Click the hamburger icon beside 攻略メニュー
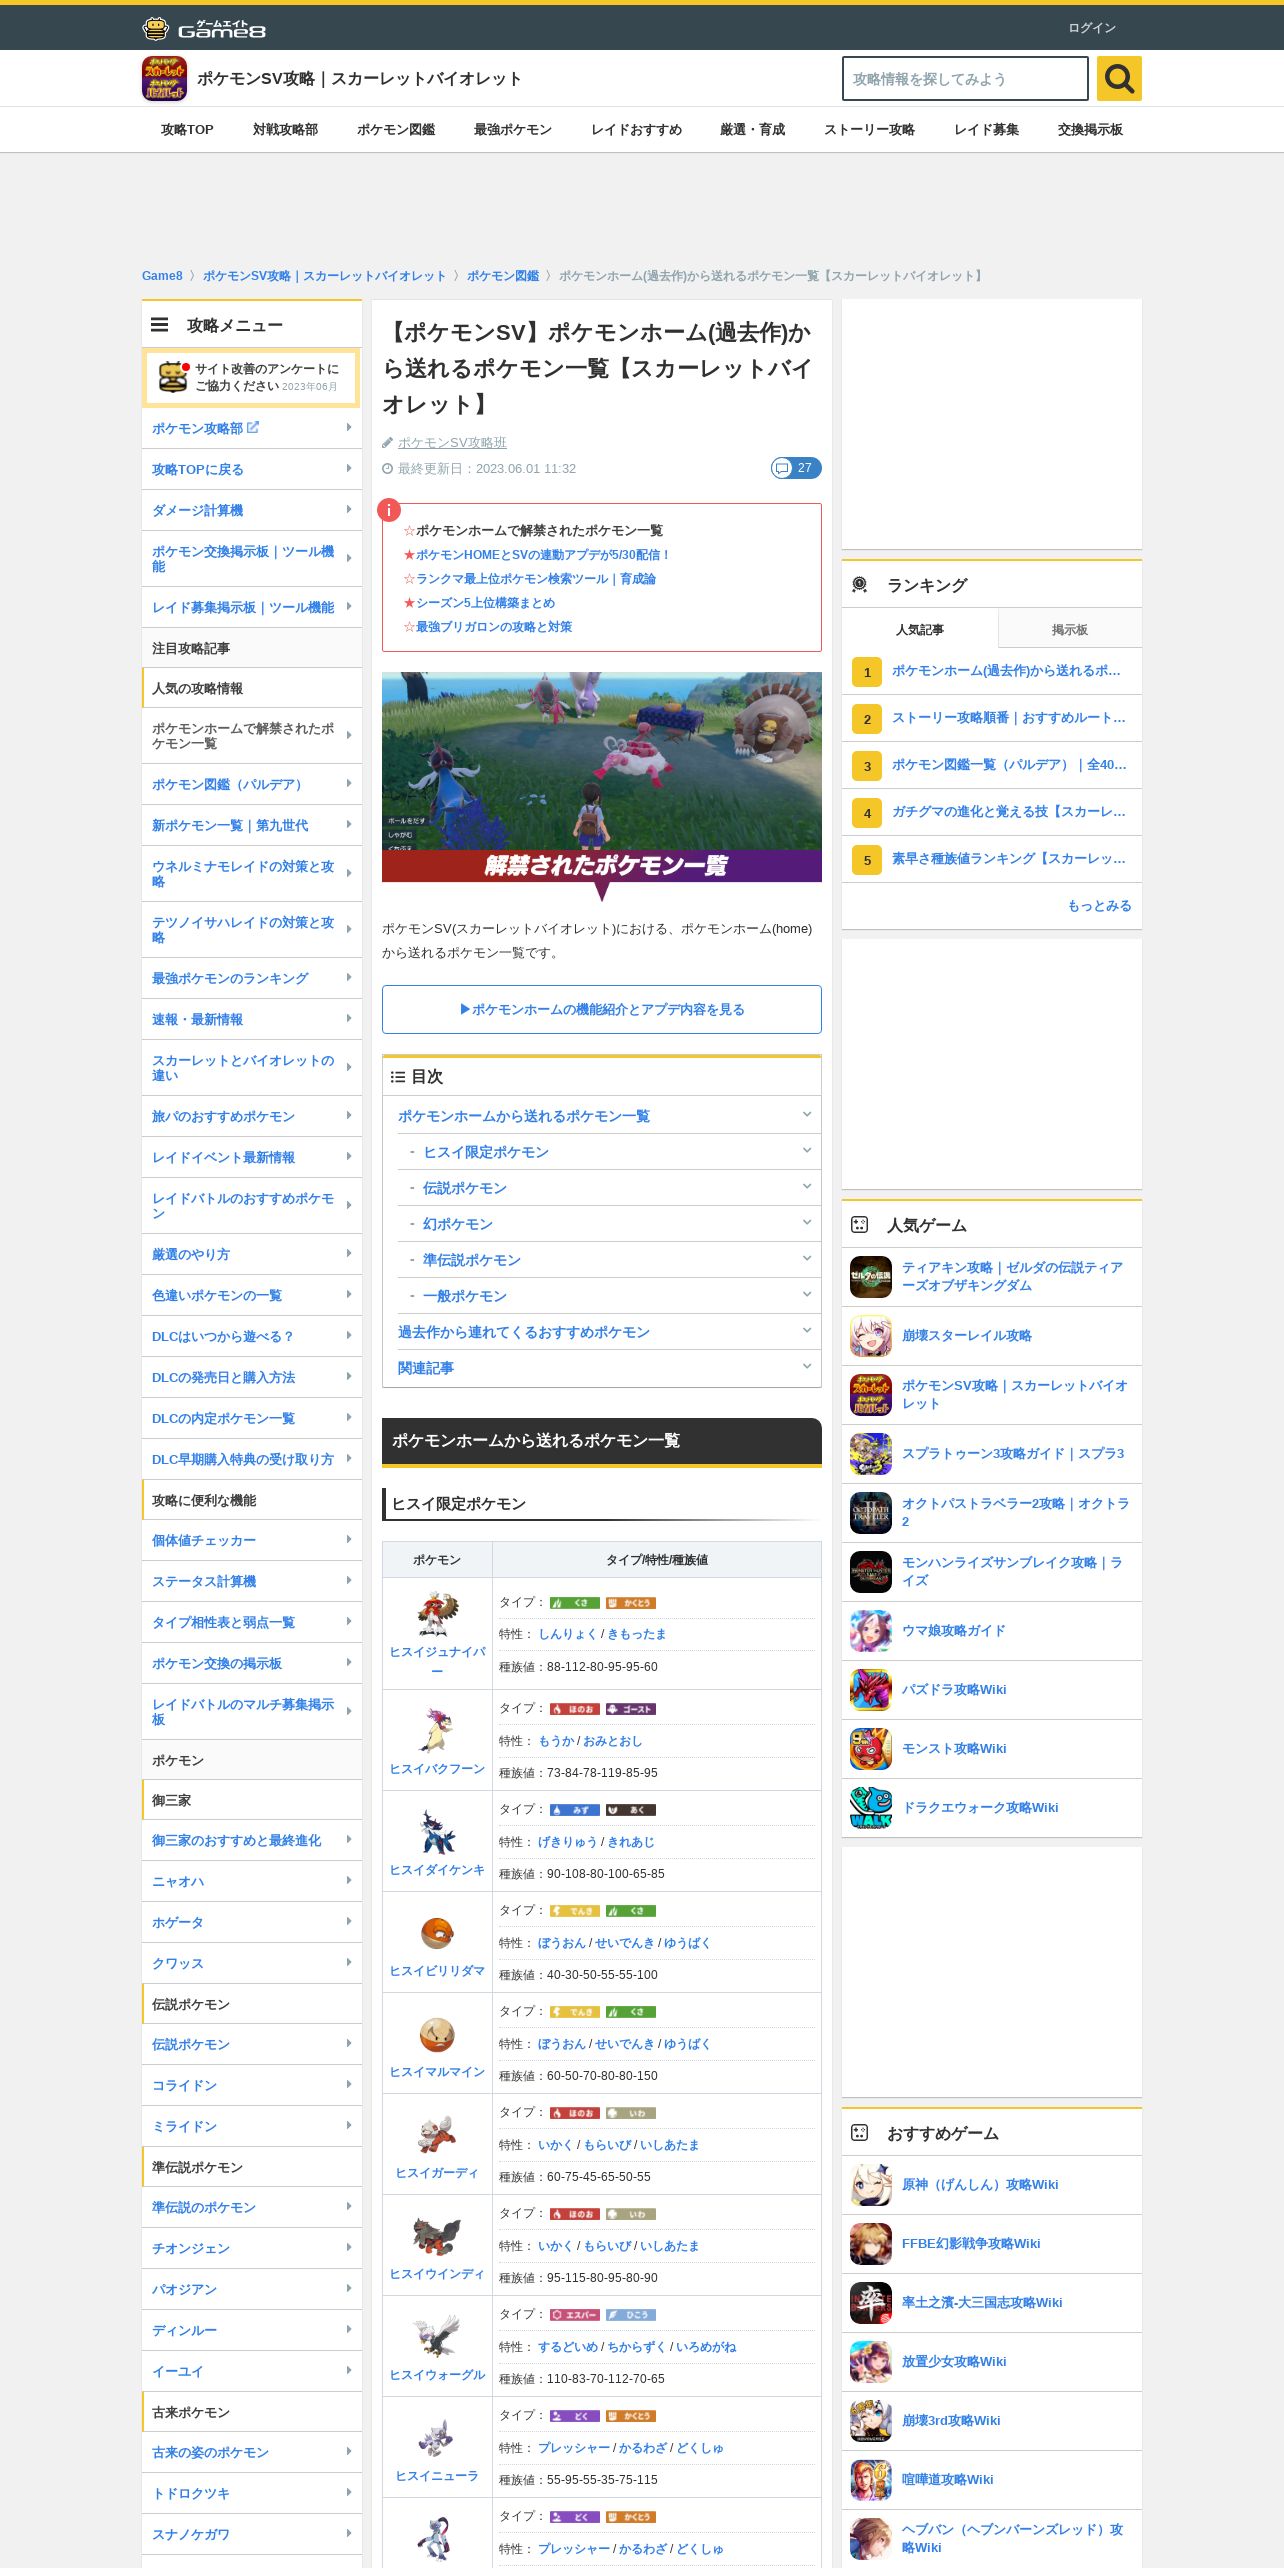This screenshot has height=2568, width=1284. click(160, 325)
